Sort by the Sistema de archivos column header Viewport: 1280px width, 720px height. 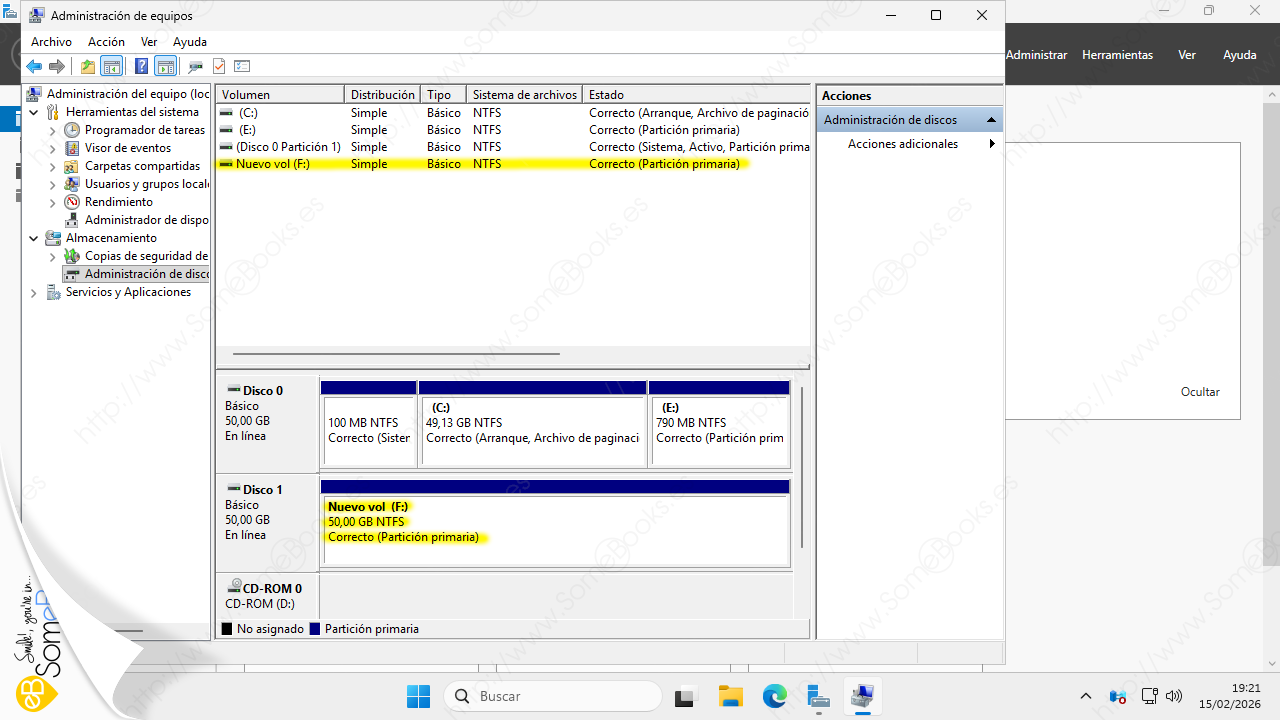(524, 95)
